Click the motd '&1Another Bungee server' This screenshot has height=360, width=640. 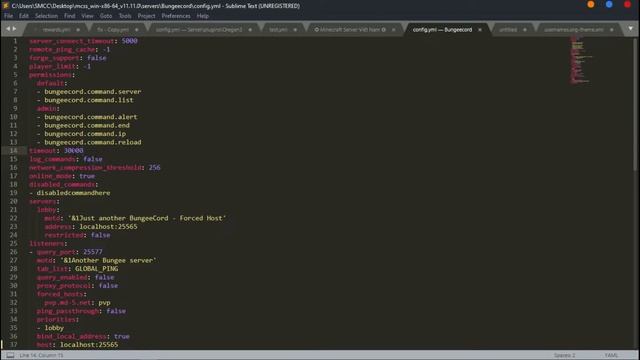tap(108, 260)
